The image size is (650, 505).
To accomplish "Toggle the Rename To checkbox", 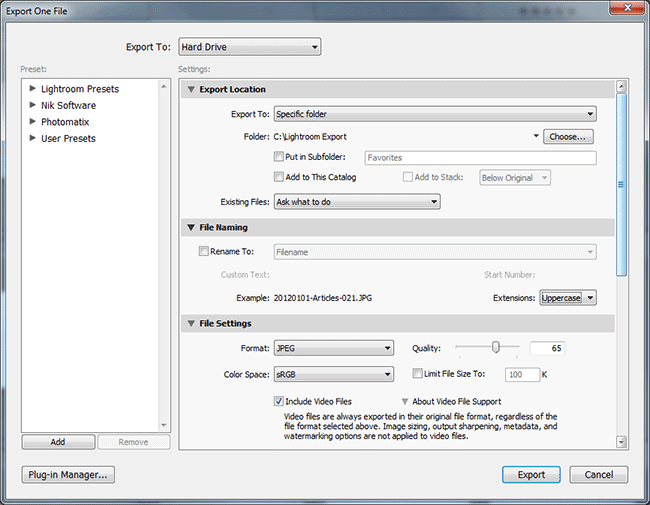I will pyautogui.click(x=204, y=252).
